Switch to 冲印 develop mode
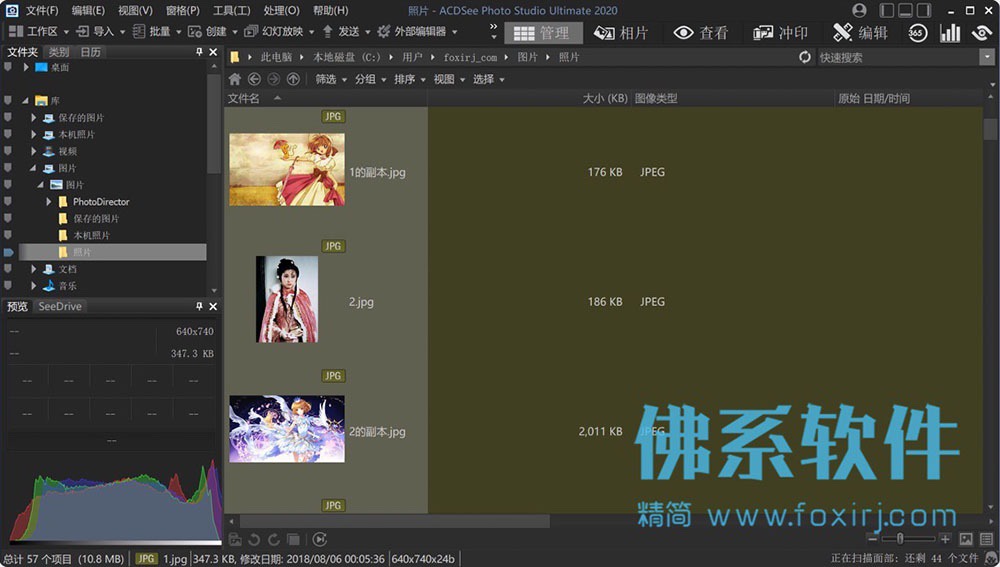 pos(780,33)
